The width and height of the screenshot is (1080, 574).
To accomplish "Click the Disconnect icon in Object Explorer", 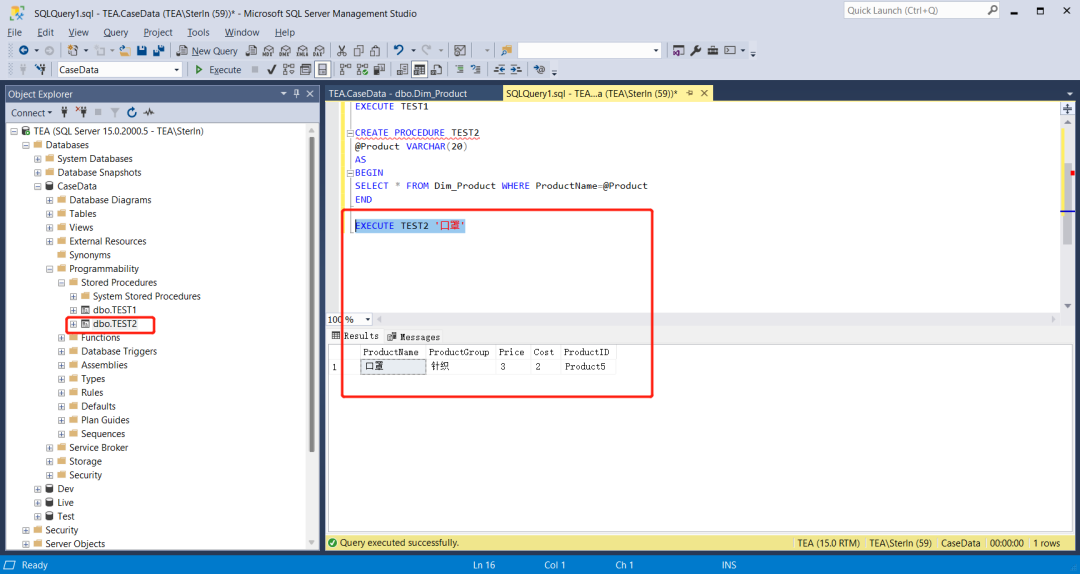I will coord(83,113).
